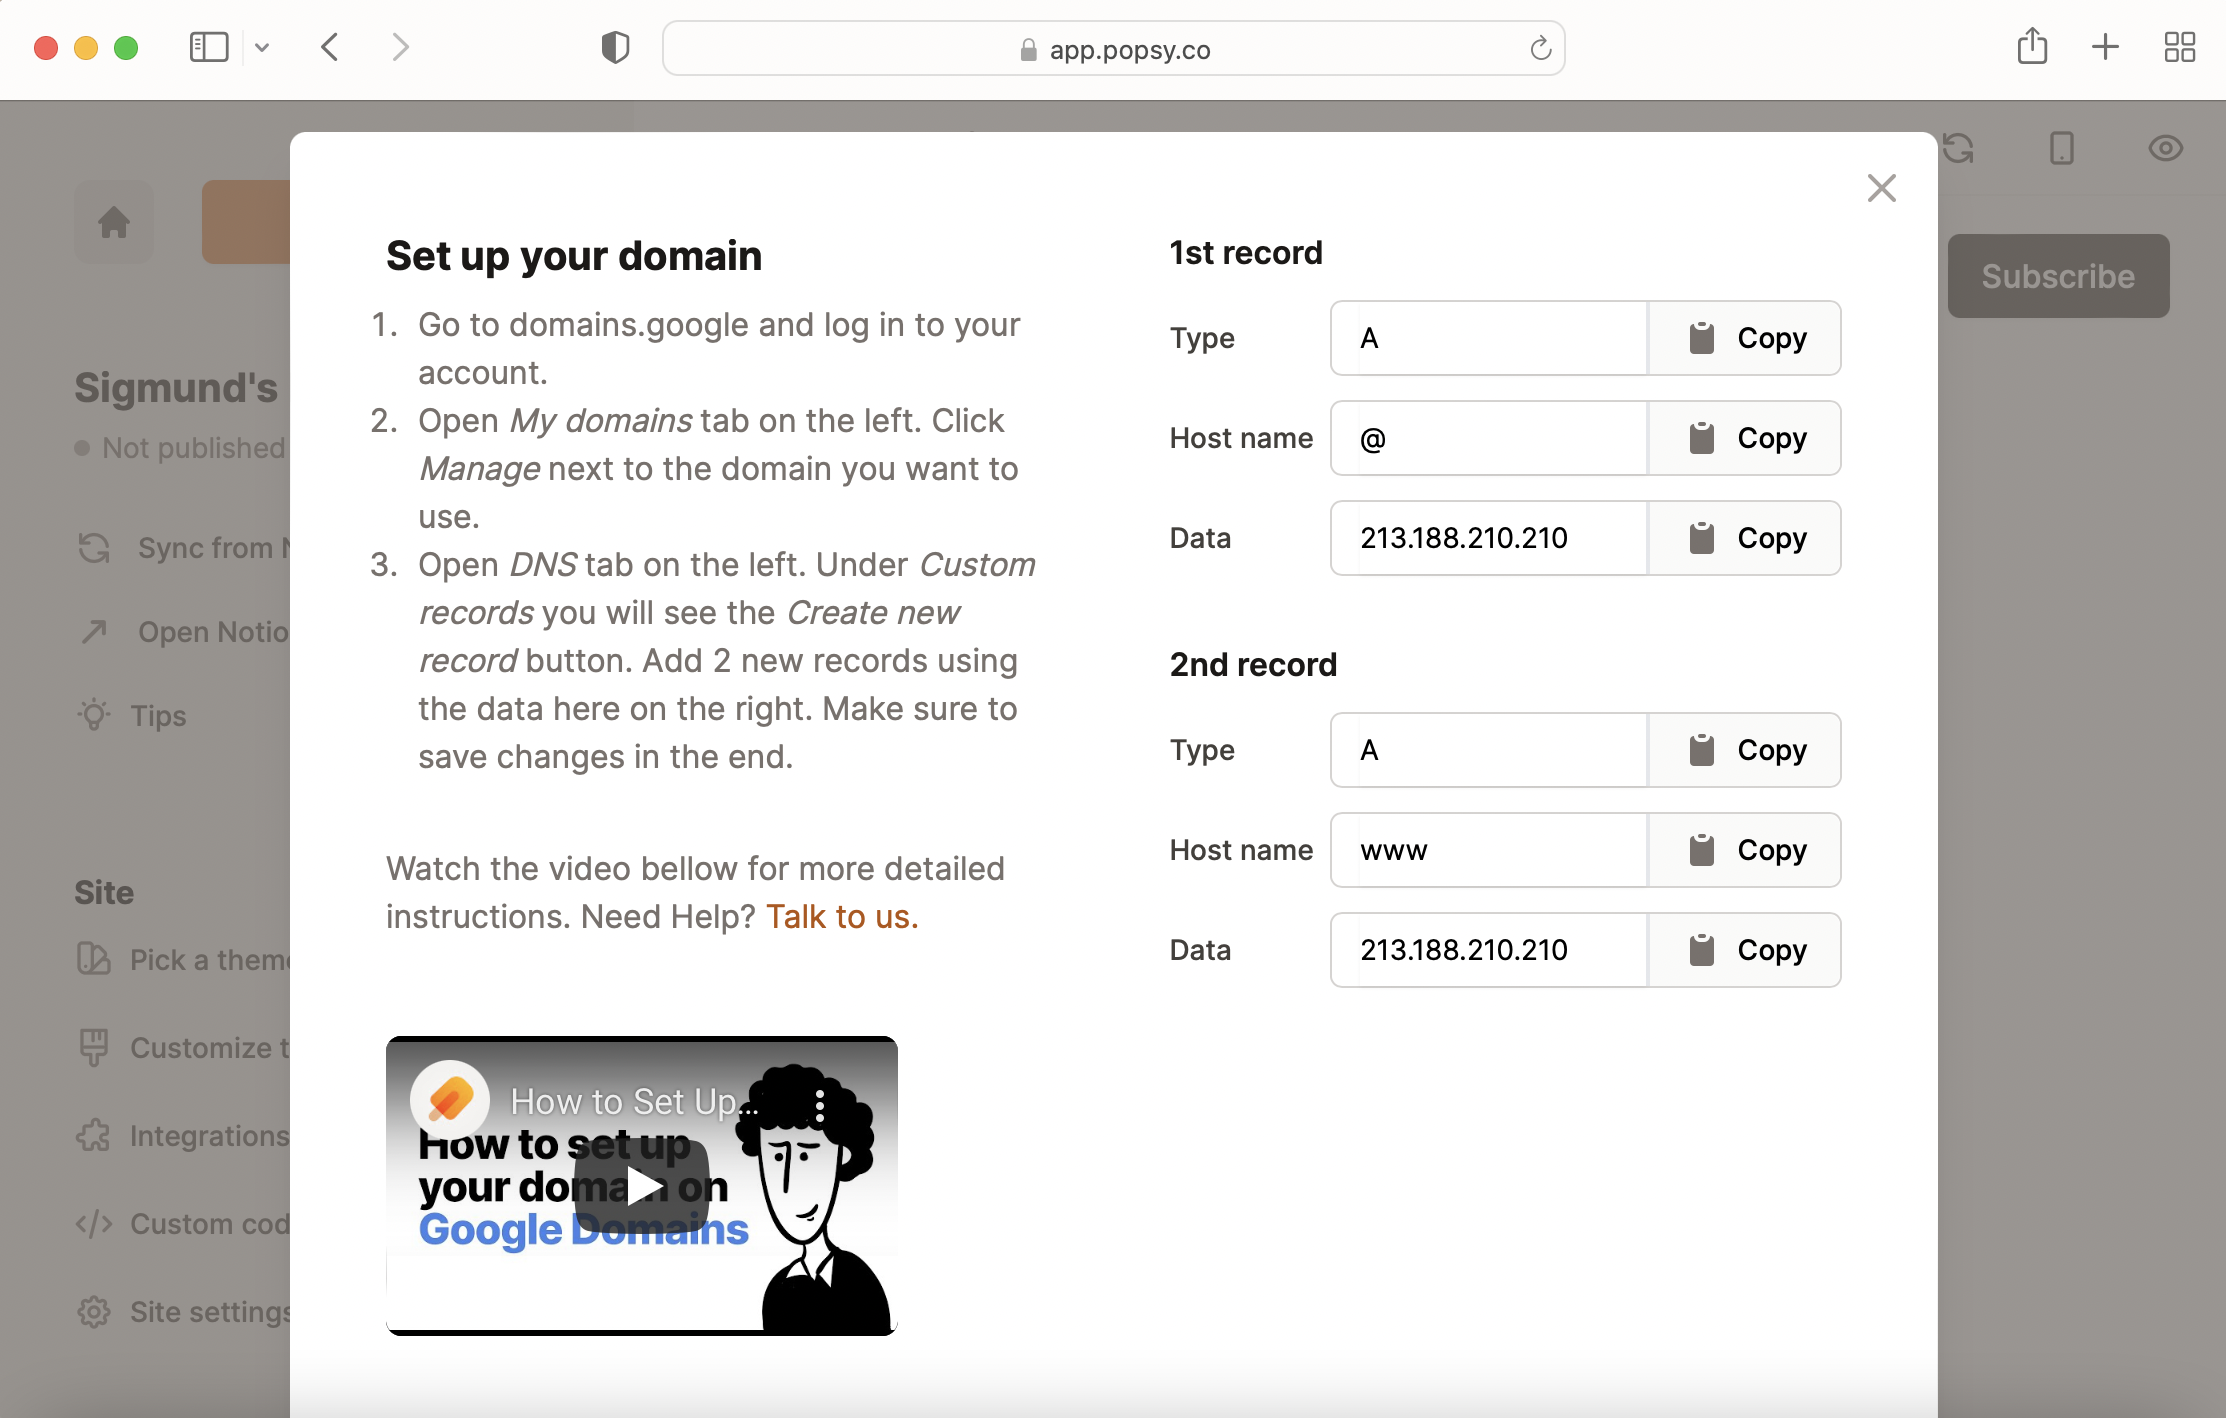This screenshot has width=2226, height=1418.
Task: Click the sync refresh icon in top bar
Action: coord(1958,149)
